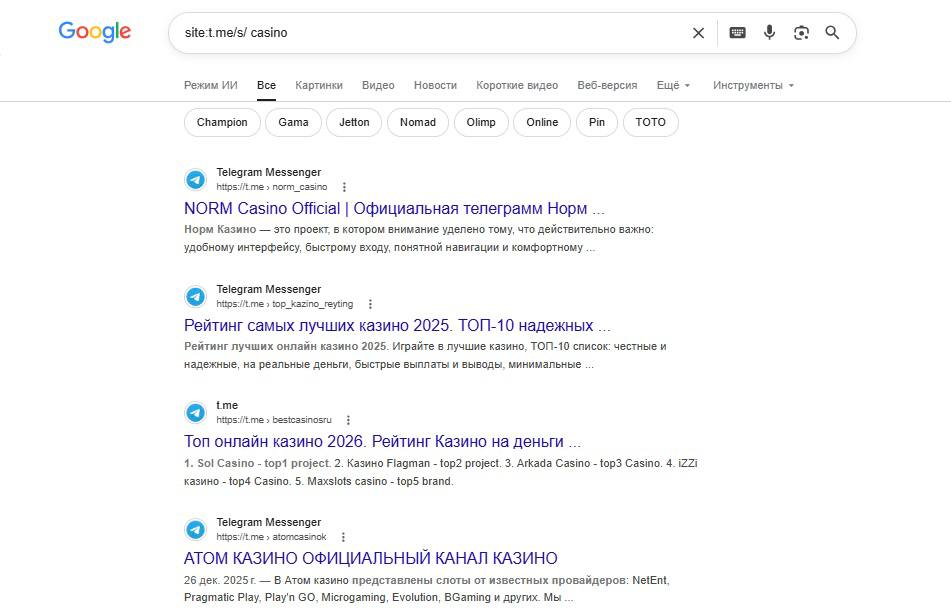Open more options for norm_casino result
The height and width of the screenshot is (616, 951).
(x=344, y=187)
